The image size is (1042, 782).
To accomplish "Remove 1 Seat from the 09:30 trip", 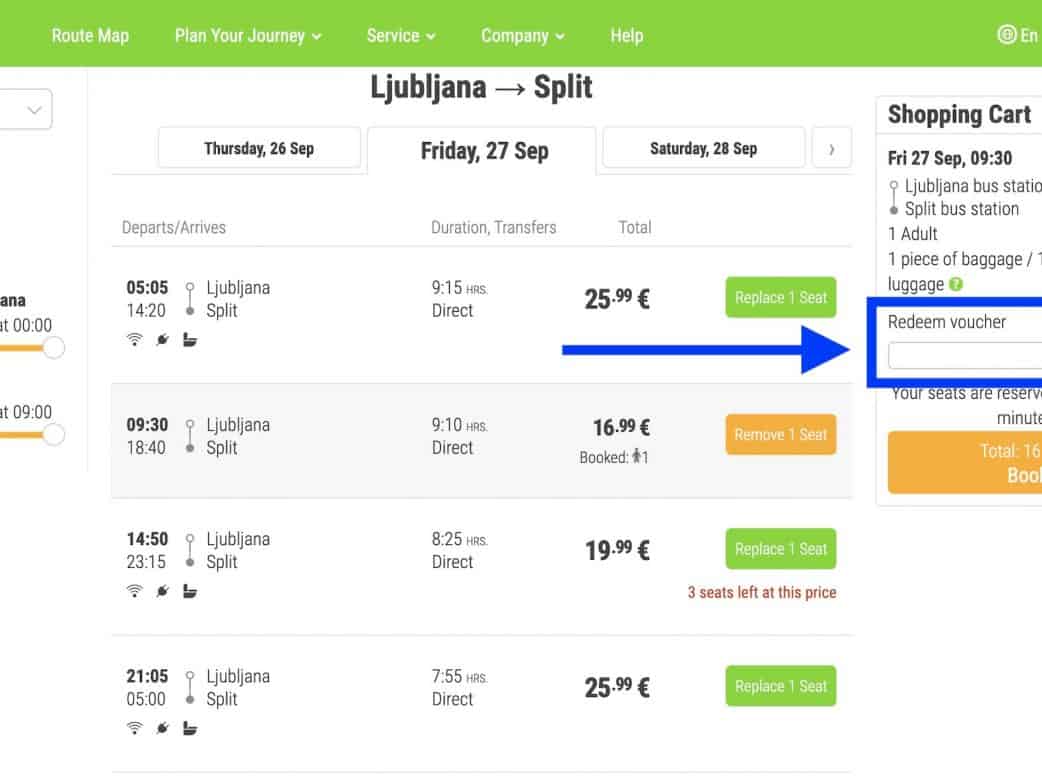I will (780, 435).
